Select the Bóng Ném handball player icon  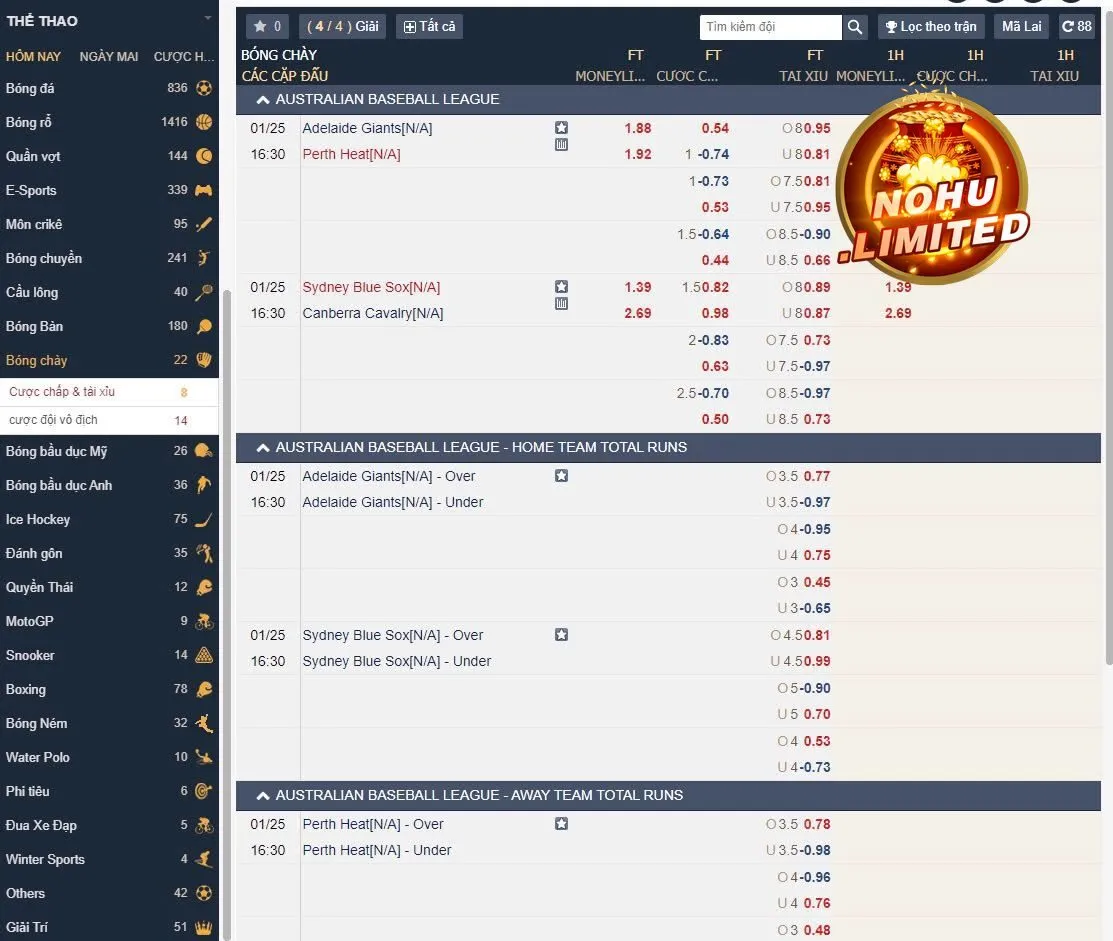pyautogui.click(x=204, y=723)
